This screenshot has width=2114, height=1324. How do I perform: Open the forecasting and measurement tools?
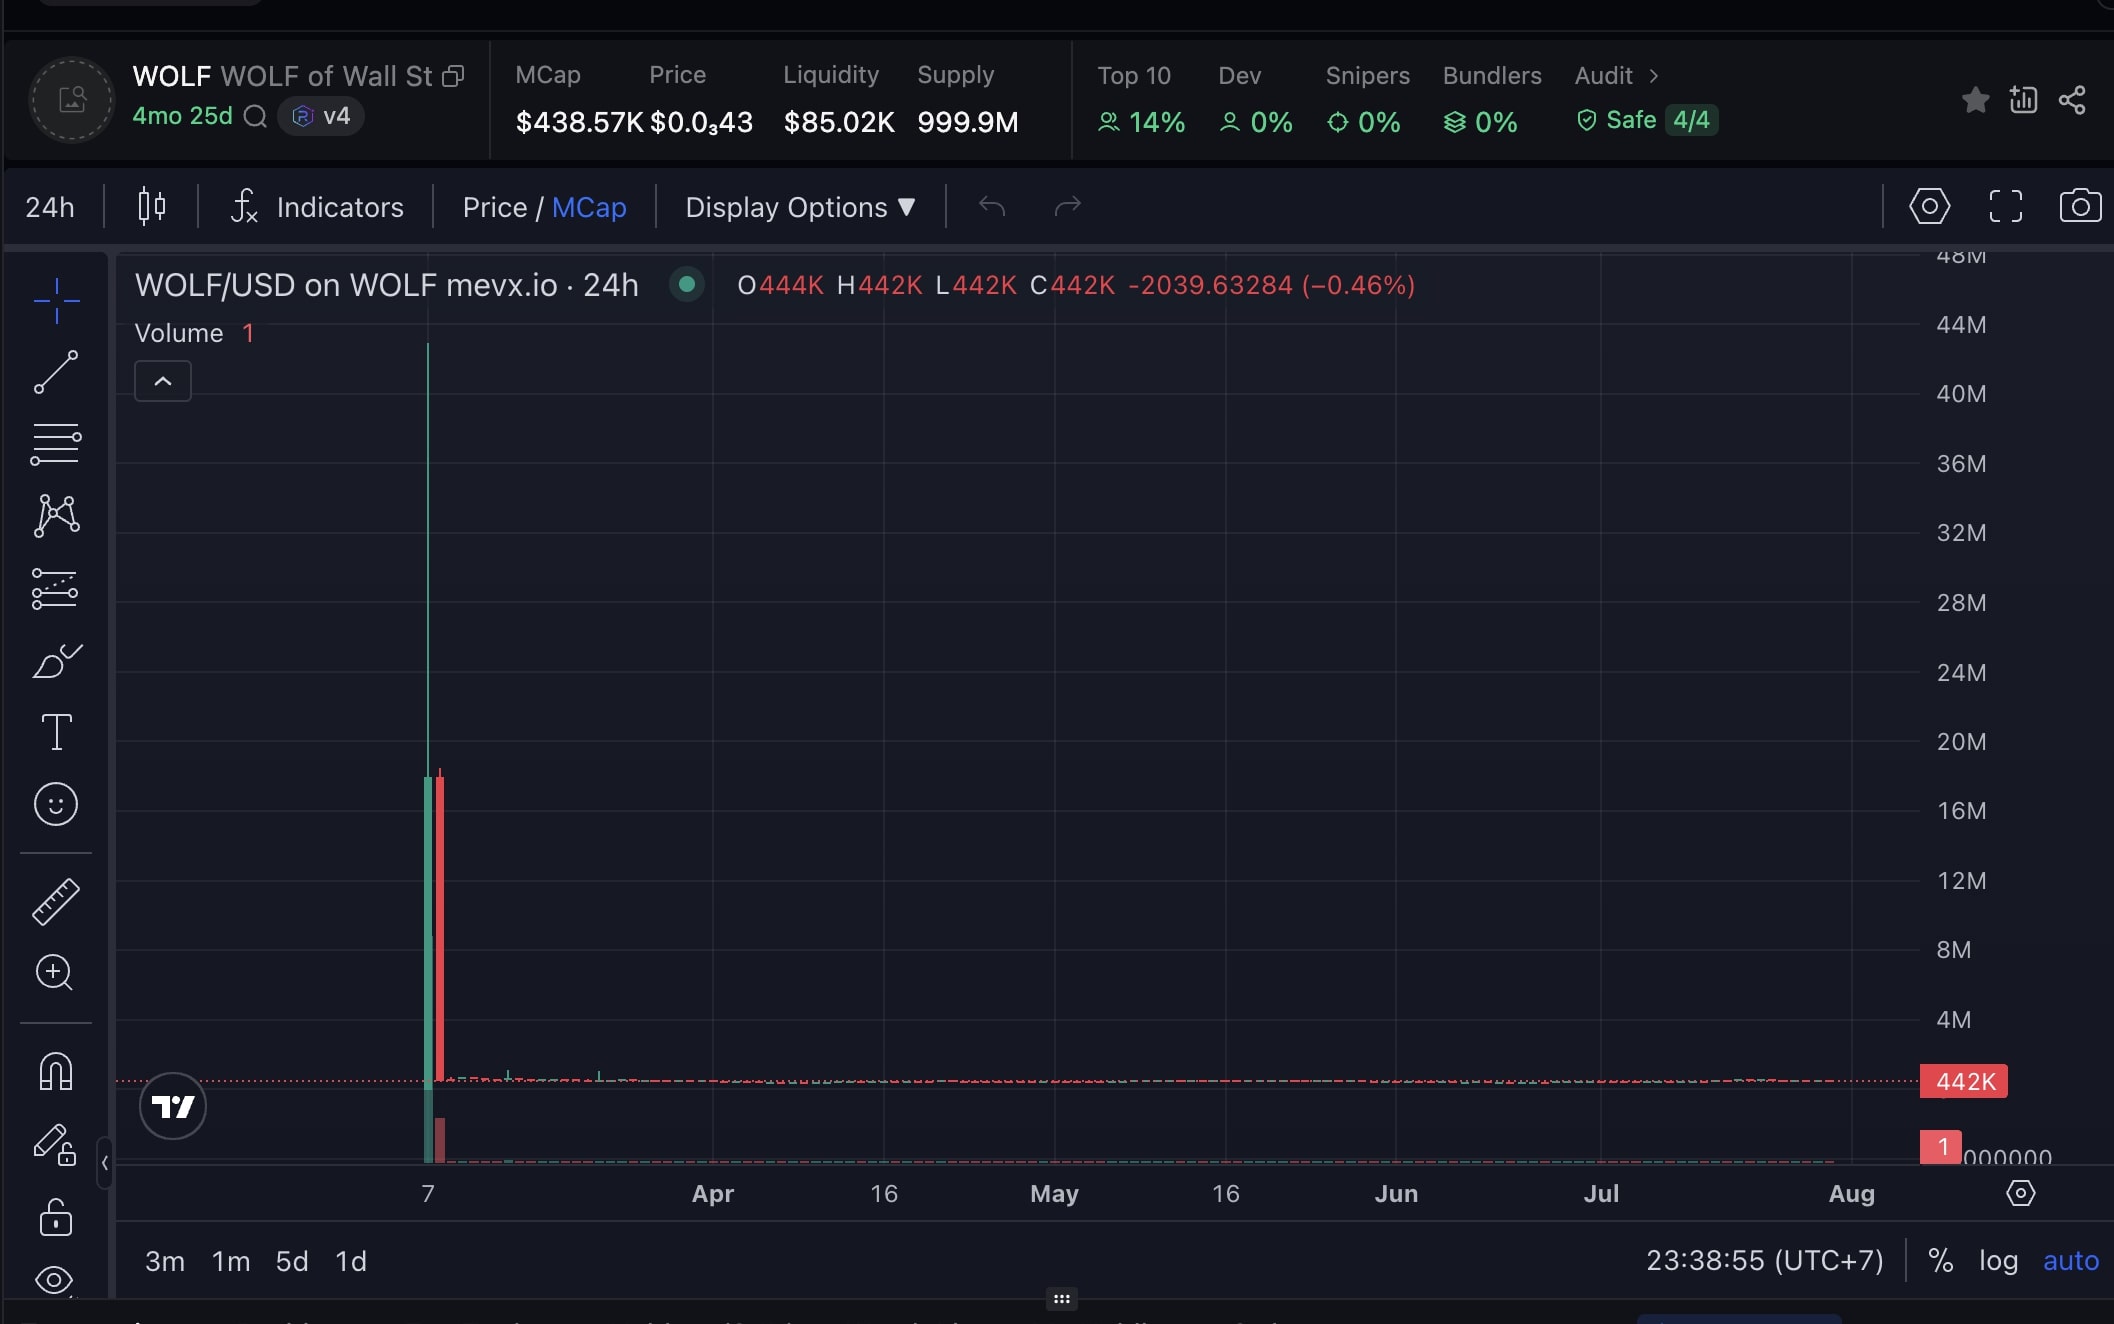56,589
